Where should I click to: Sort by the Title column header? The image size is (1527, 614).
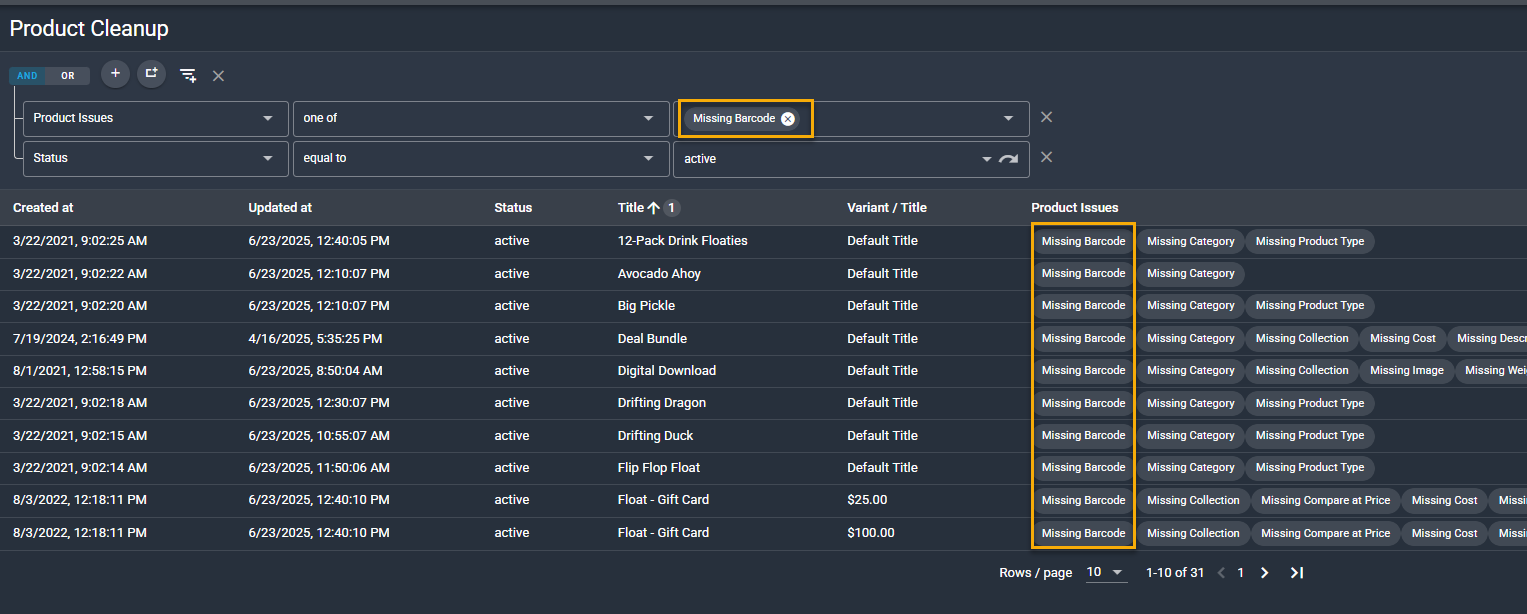click(x=631, y=208)
